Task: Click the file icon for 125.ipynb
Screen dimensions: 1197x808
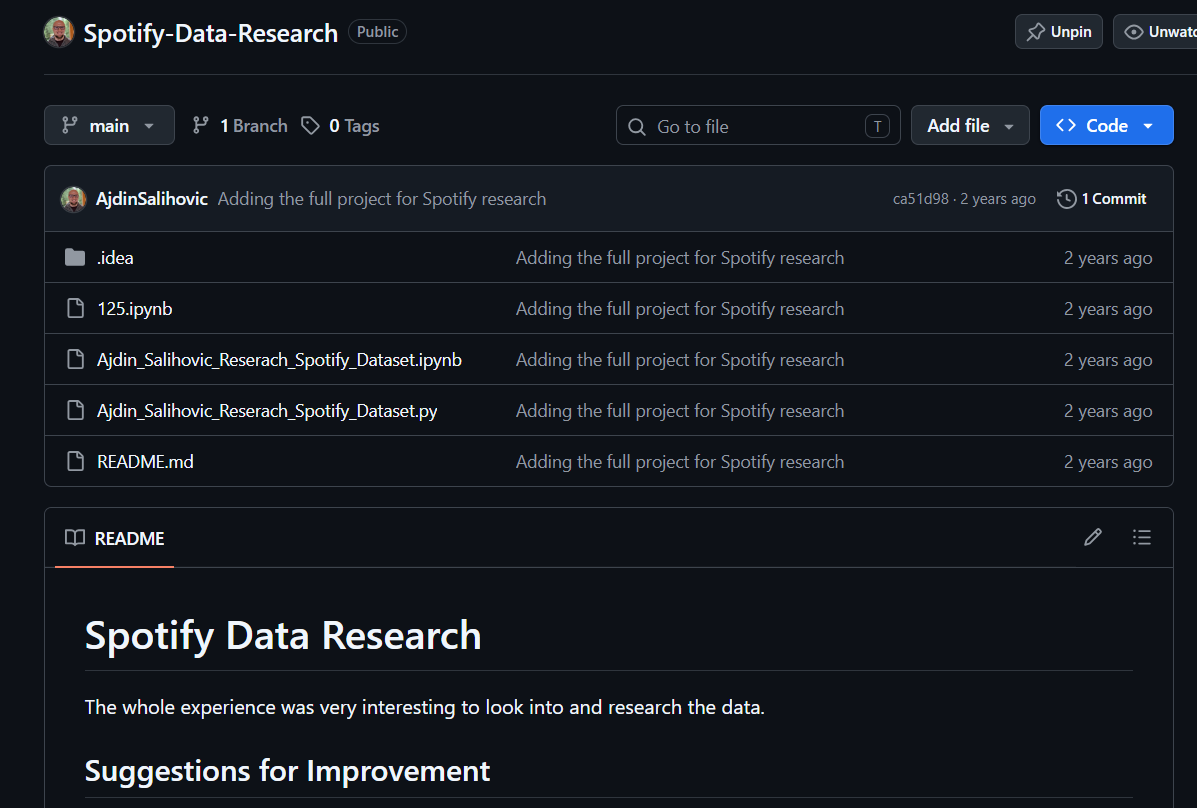Action: pyautogui.click(x=75, y=309)
